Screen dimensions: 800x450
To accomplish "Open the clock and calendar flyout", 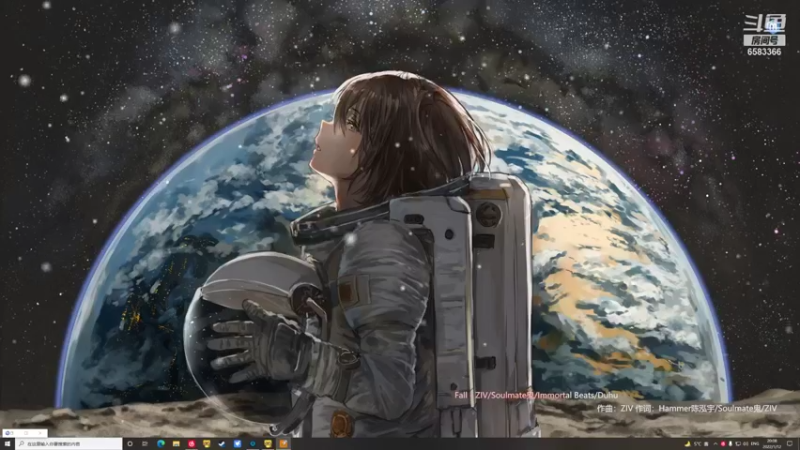I will point(772,444).
